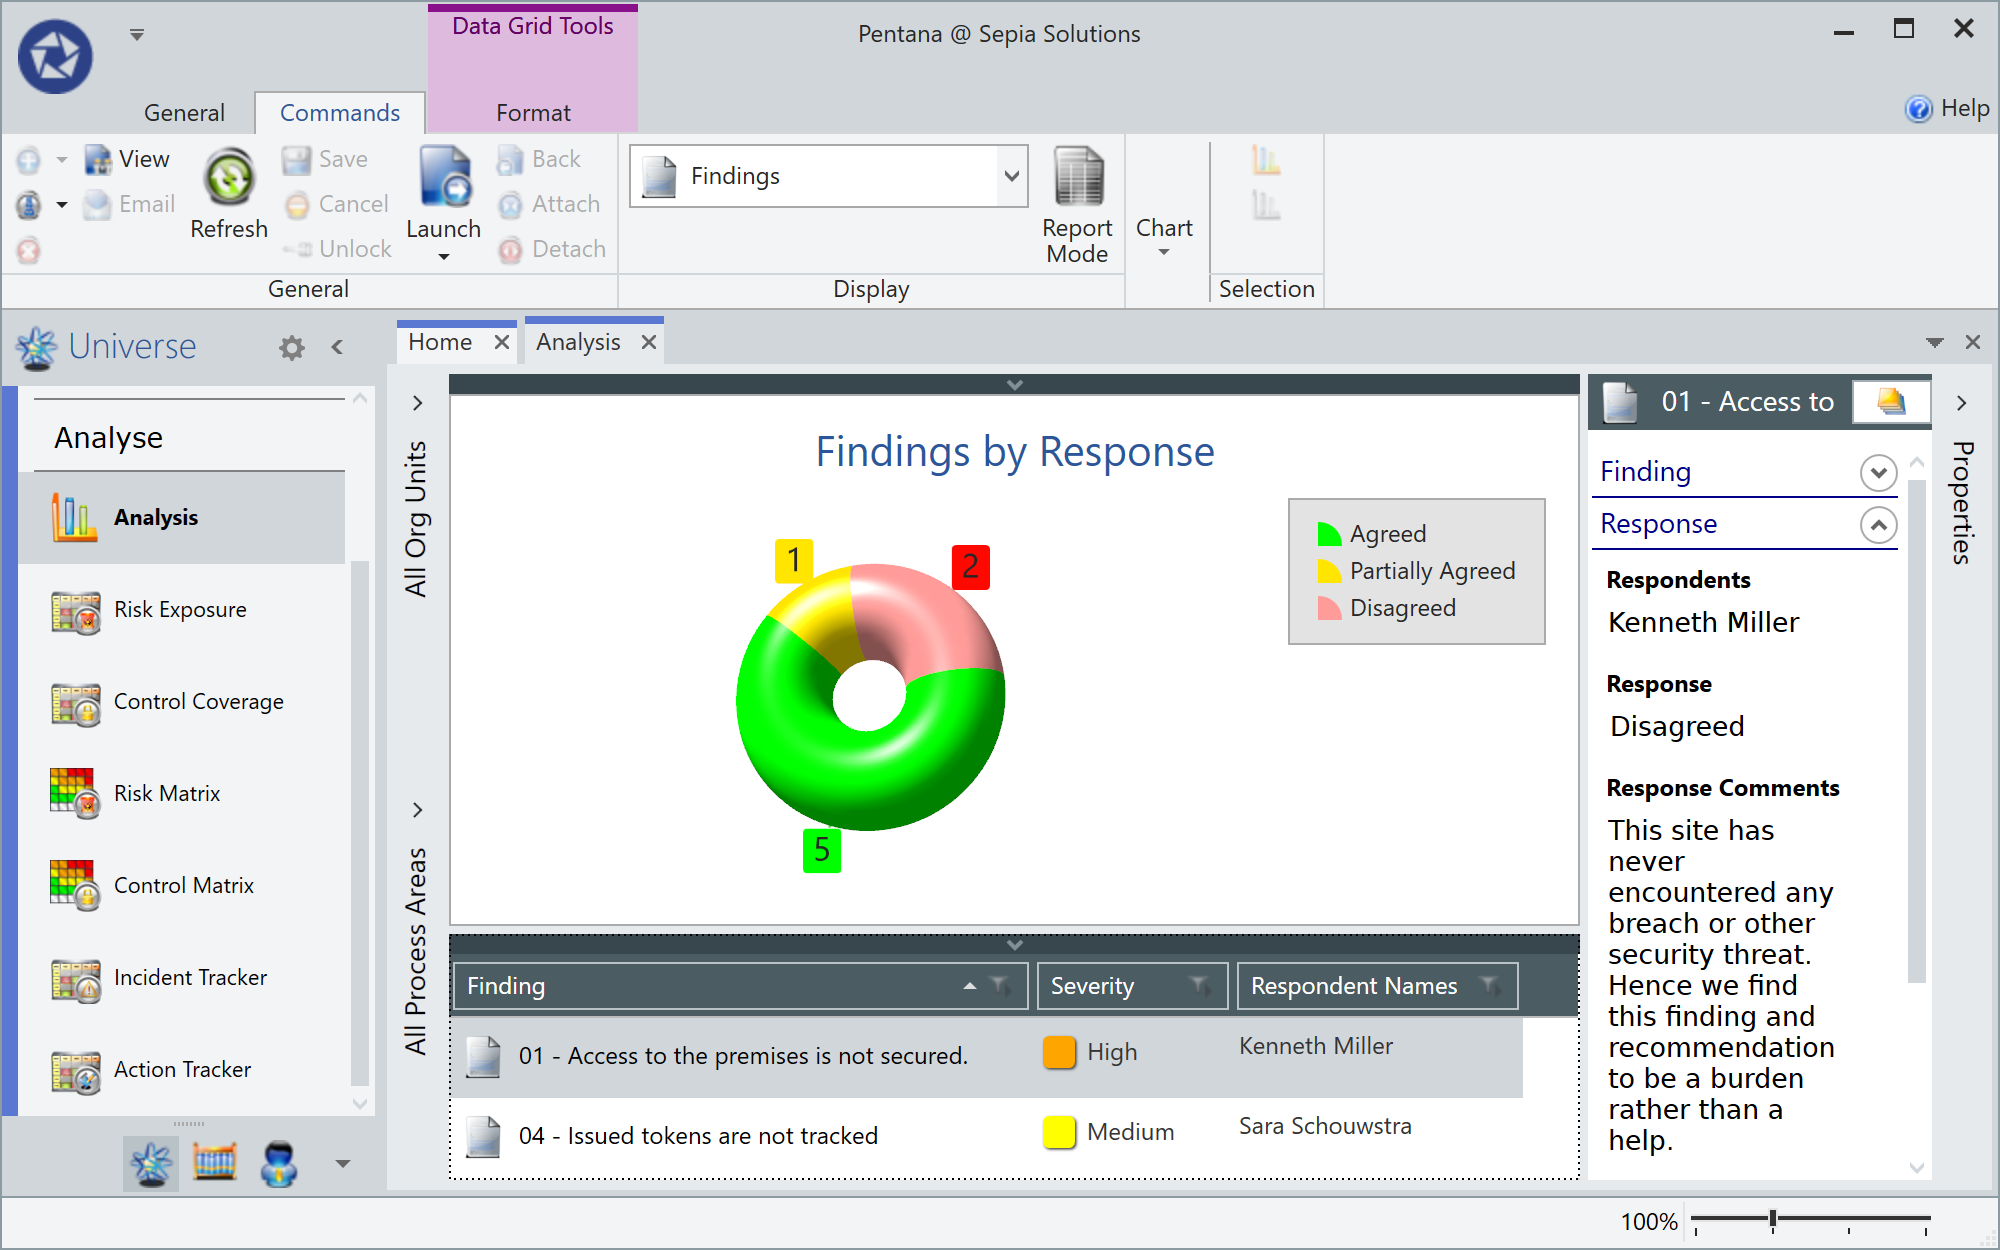Open Report Mode via its icon
Viewport: 2000px width, 1250px height.
pyautogui.click(x=1077, y=185)
